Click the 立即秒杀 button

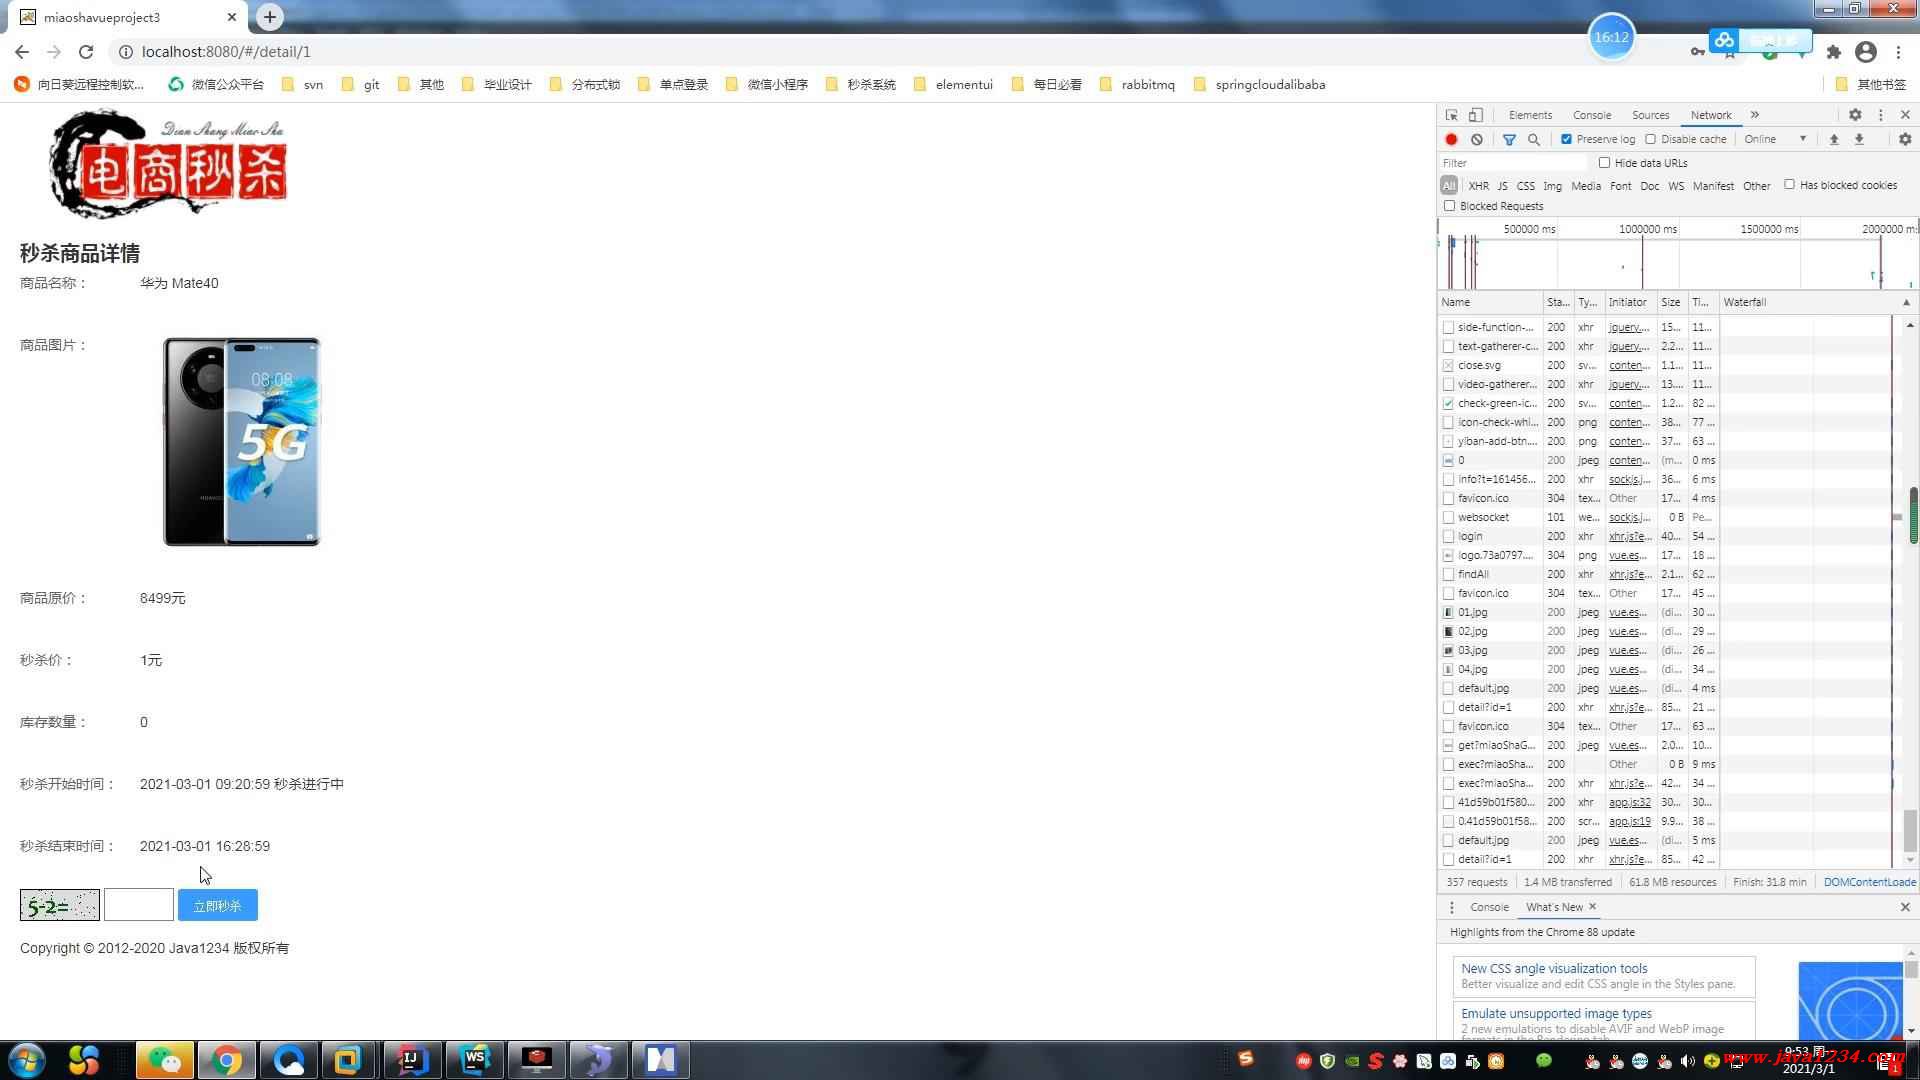pyautogui.click(x=218, y=906)
